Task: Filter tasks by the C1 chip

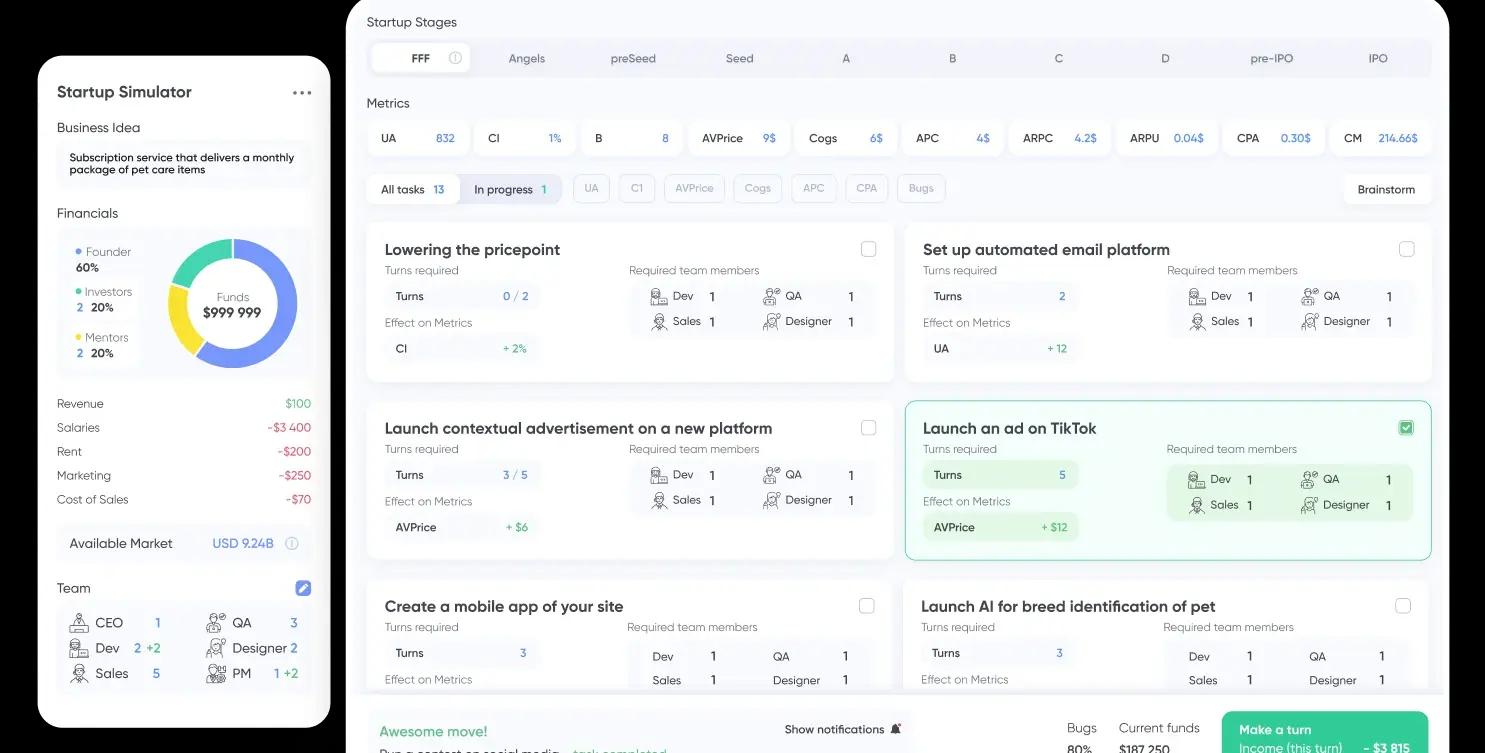Action: [637, 188]
